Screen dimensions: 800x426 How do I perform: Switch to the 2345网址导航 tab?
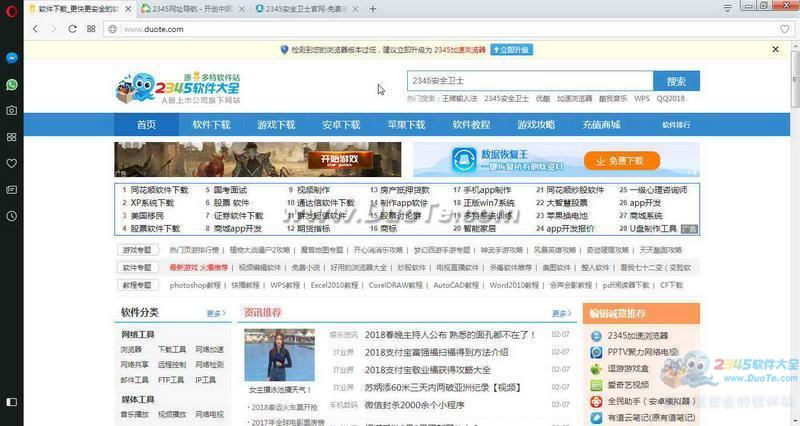pos(190,9)
